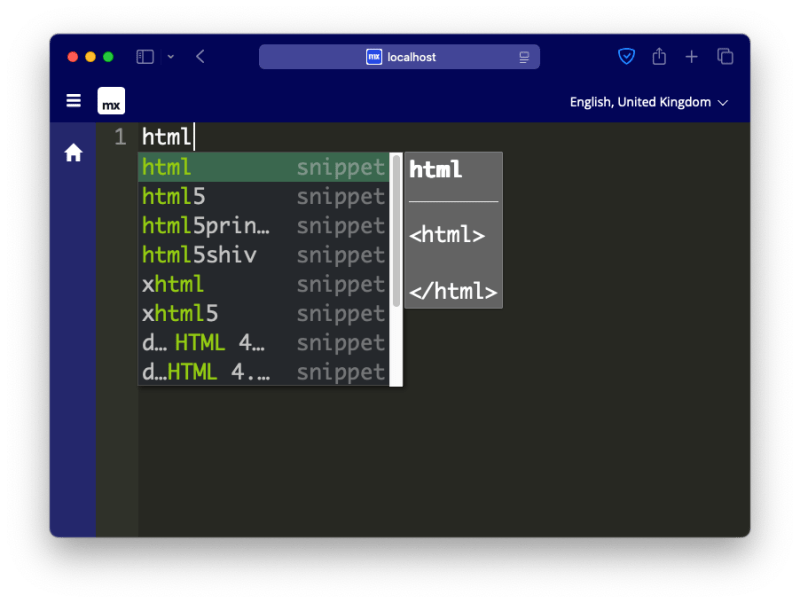Click the website settings icon in address bar
The height and width of the screenshot is (603, 800).
pyautogui.click(x=524, y=57)
